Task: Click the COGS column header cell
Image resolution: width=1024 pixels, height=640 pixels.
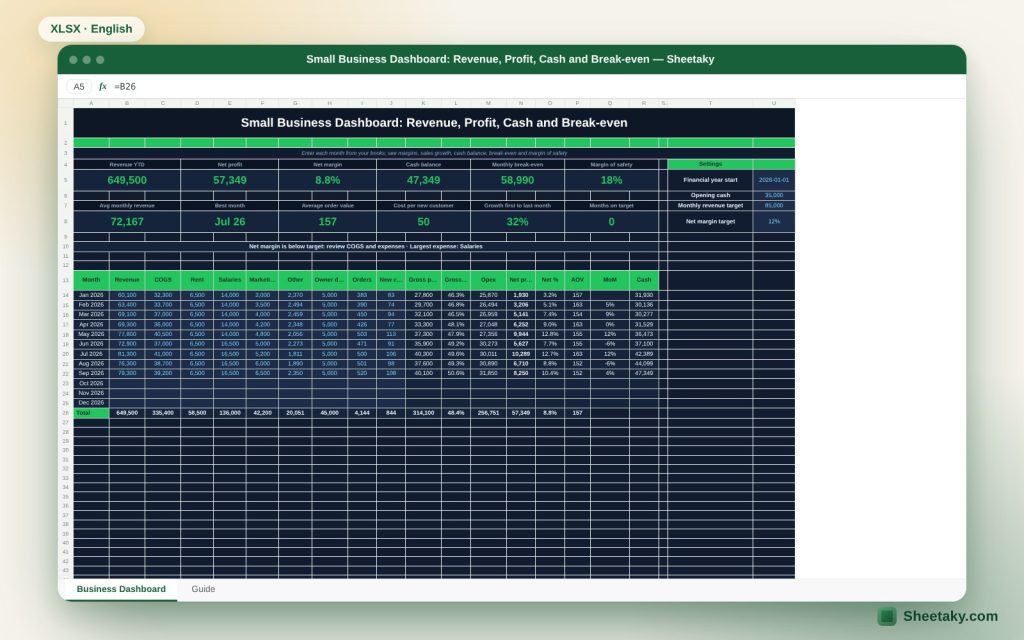Action: click(163, 280)
